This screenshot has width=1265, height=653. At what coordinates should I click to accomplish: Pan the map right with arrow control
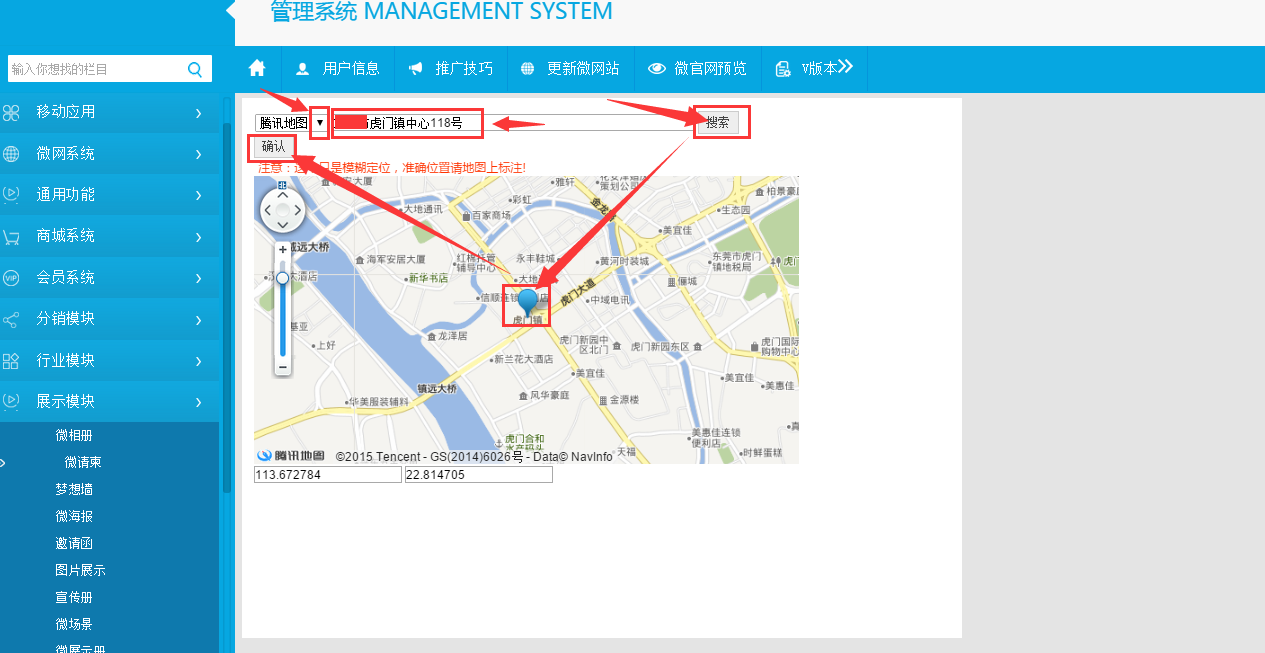[298, 211]
